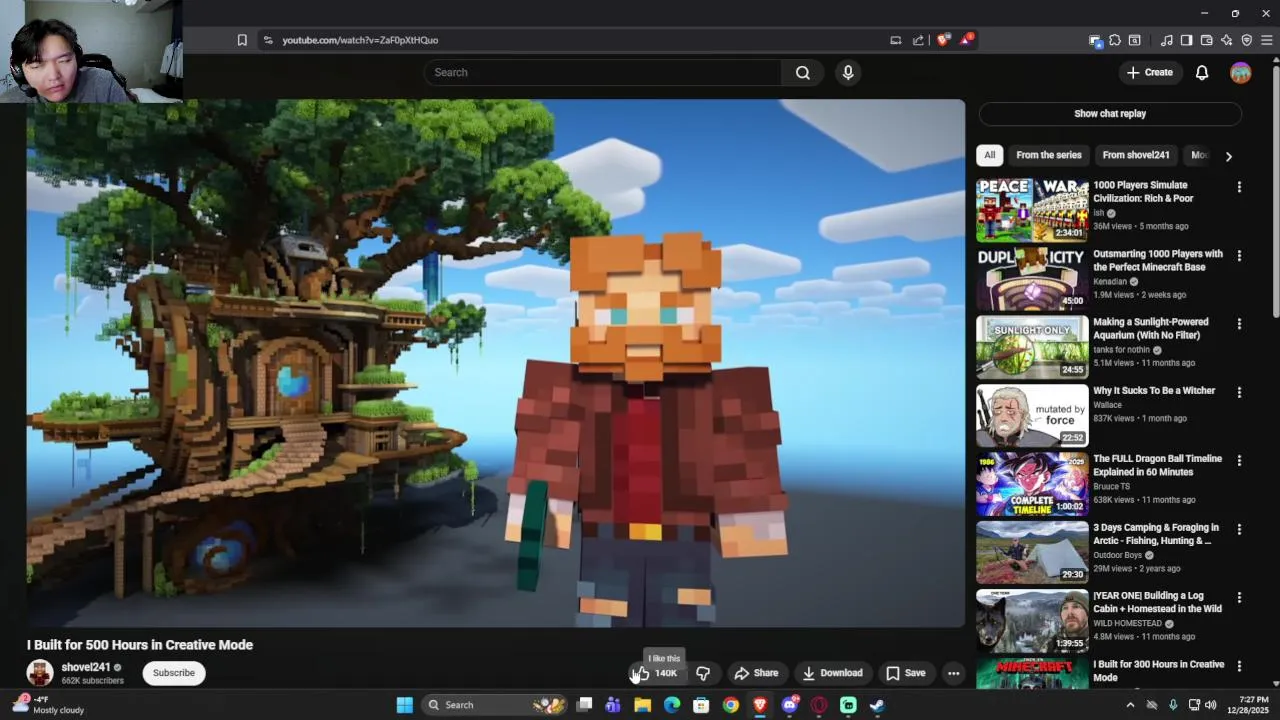Click into the YouTube search field

[x=603, y=72]
